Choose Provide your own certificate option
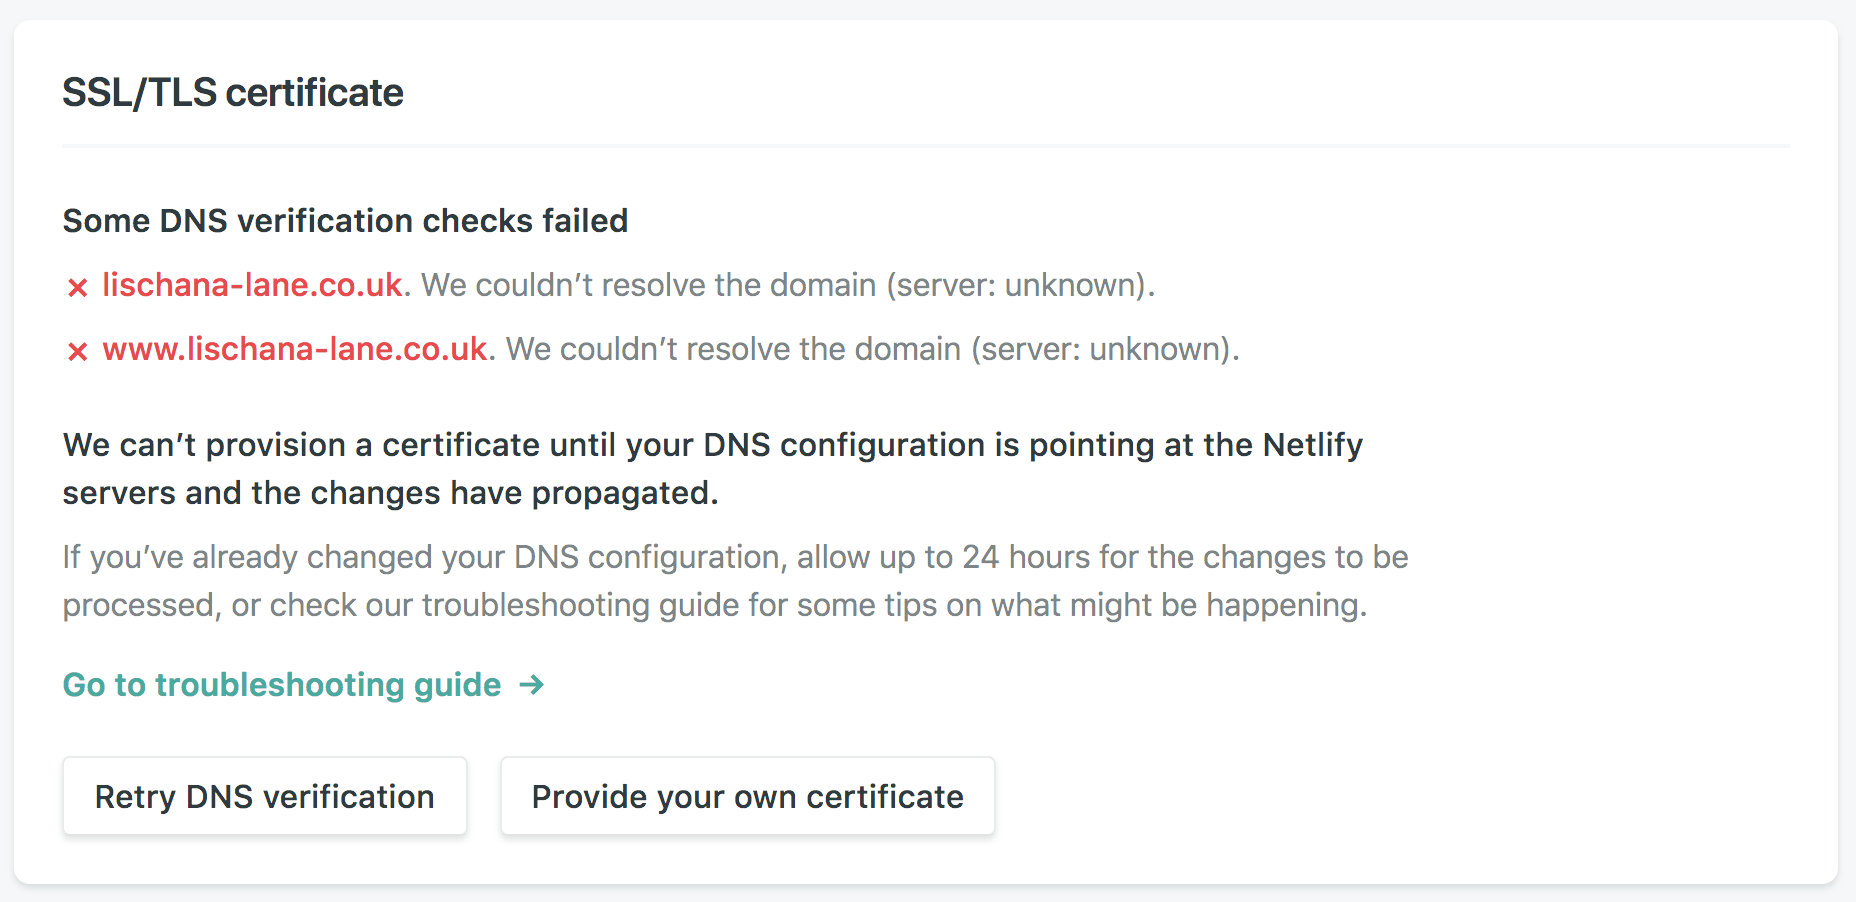The height and width of the screenshot is (902, 1856). click(747, 796)
